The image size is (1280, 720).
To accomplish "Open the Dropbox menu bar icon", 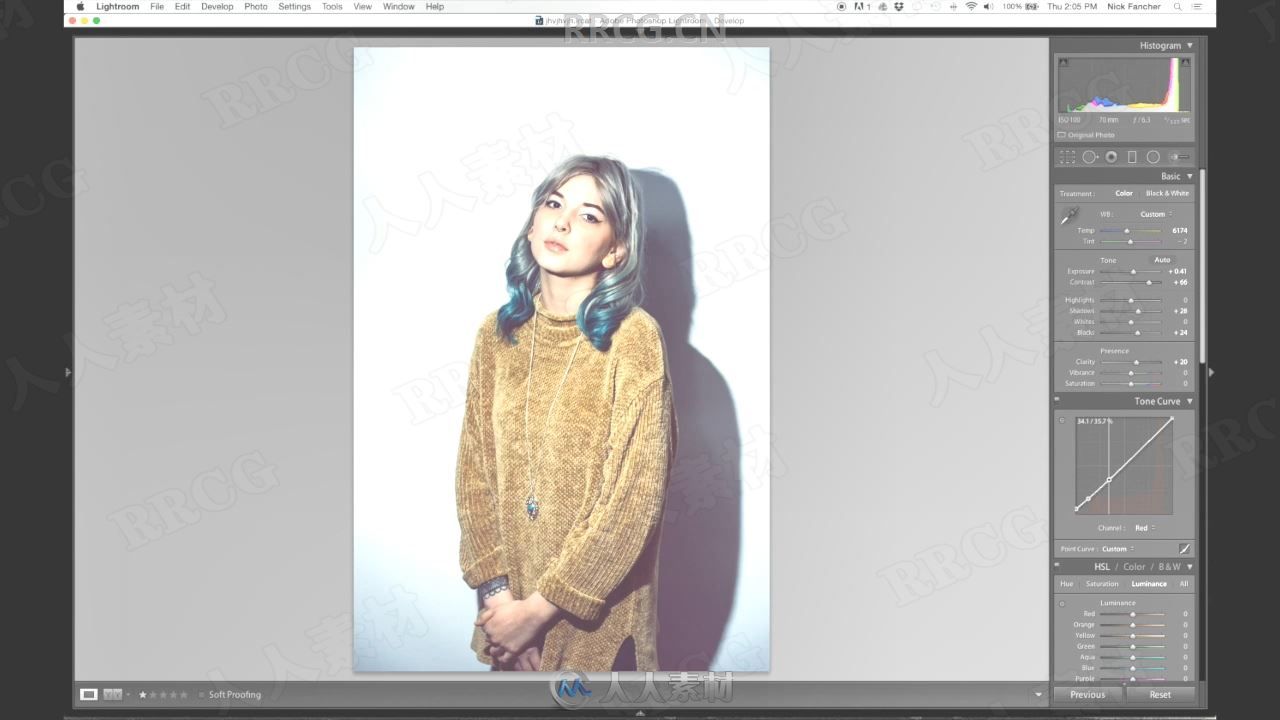I will [x=898, y=6].
